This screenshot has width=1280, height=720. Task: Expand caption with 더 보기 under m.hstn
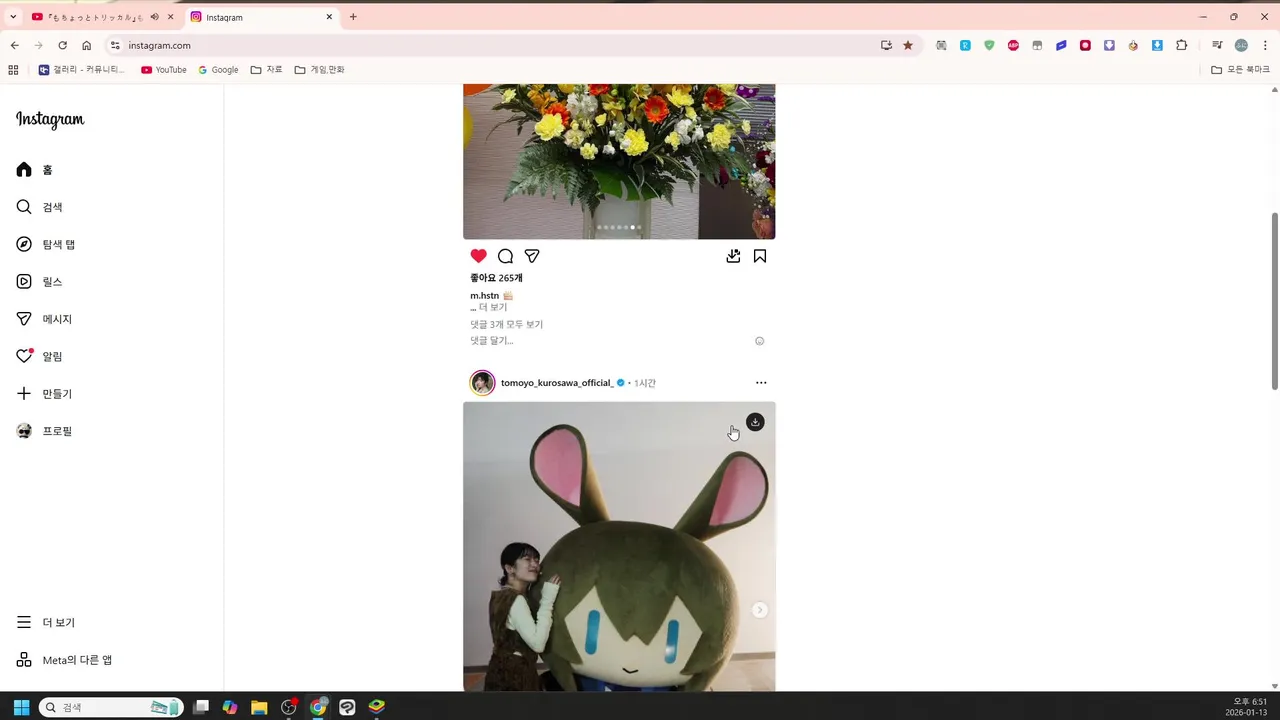click(x=493, y=308)
